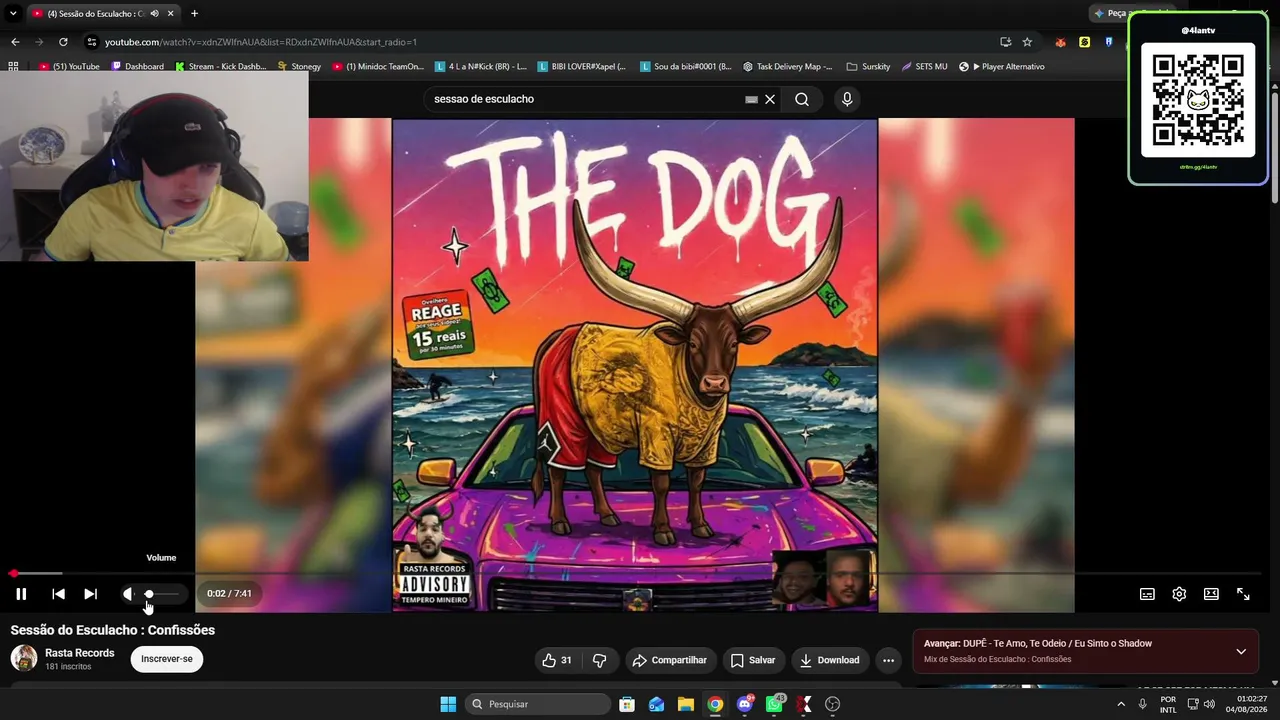Open Discord from the taskbar
The width and height of the screenshot is (1280, 720).
tap(744, 704)
